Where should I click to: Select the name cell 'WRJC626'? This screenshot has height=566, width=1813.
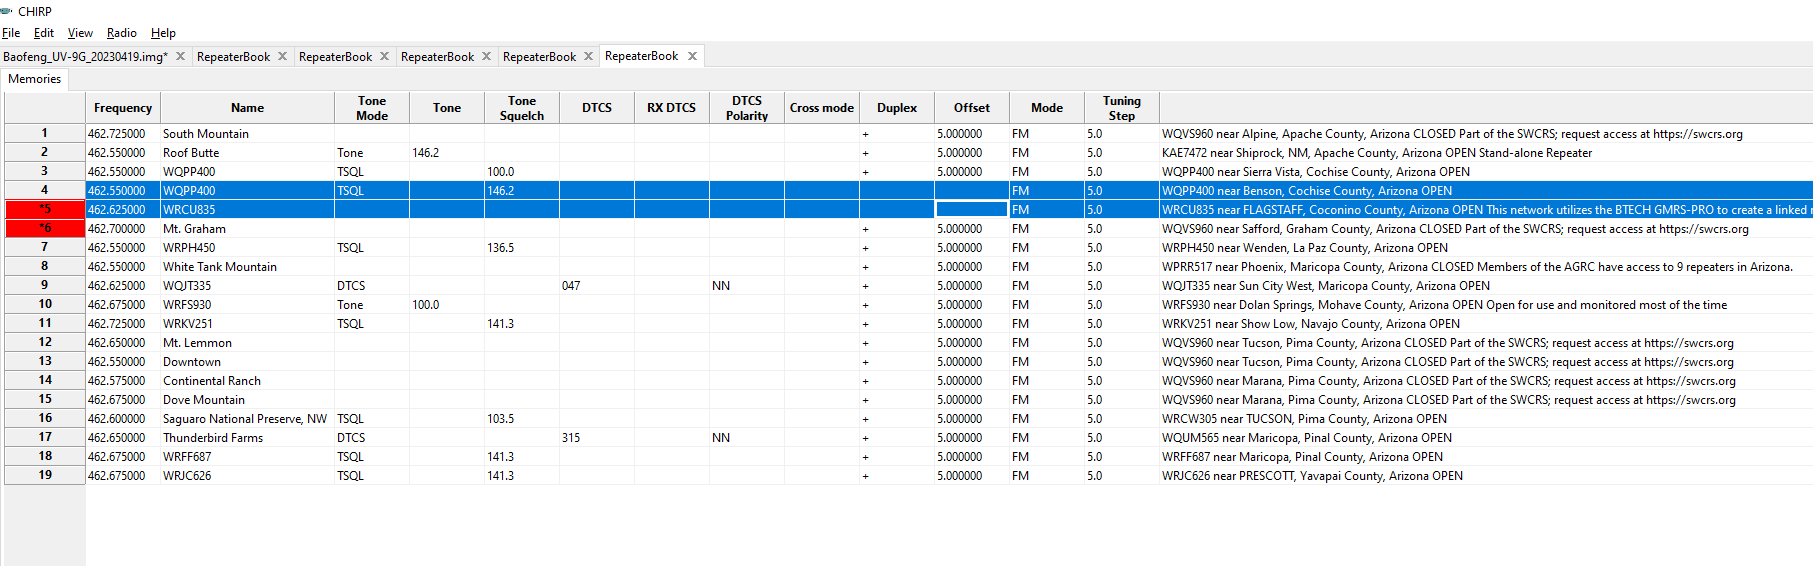click(x=247, y=475)
